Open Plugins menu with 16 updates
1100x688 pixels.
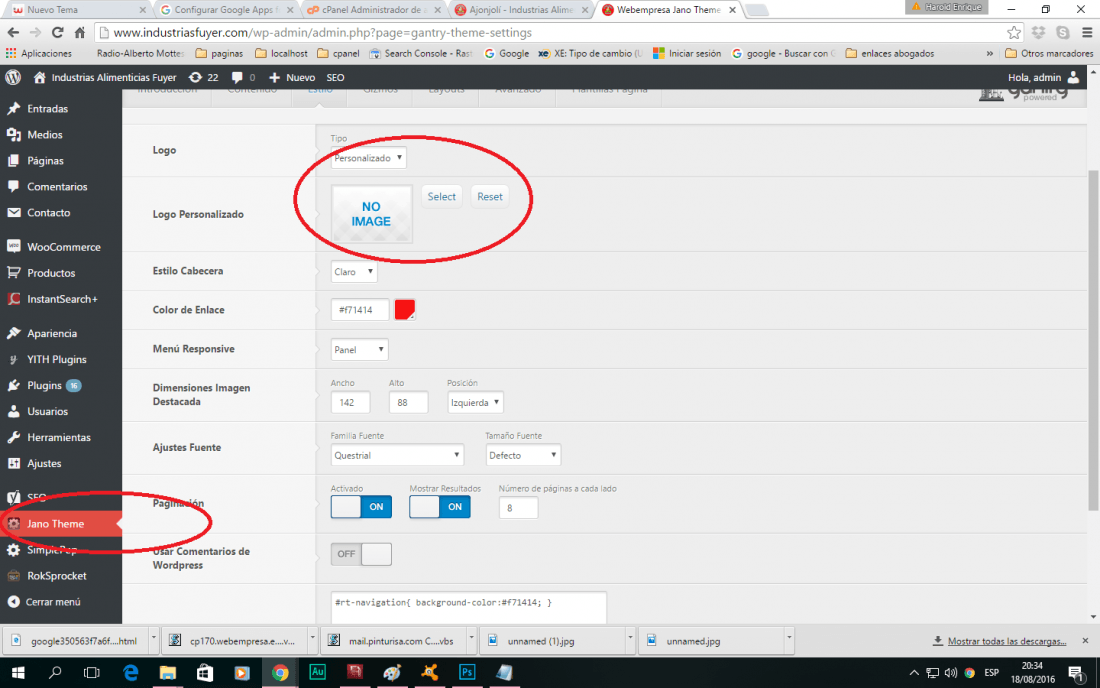click(x=44, y=385)
